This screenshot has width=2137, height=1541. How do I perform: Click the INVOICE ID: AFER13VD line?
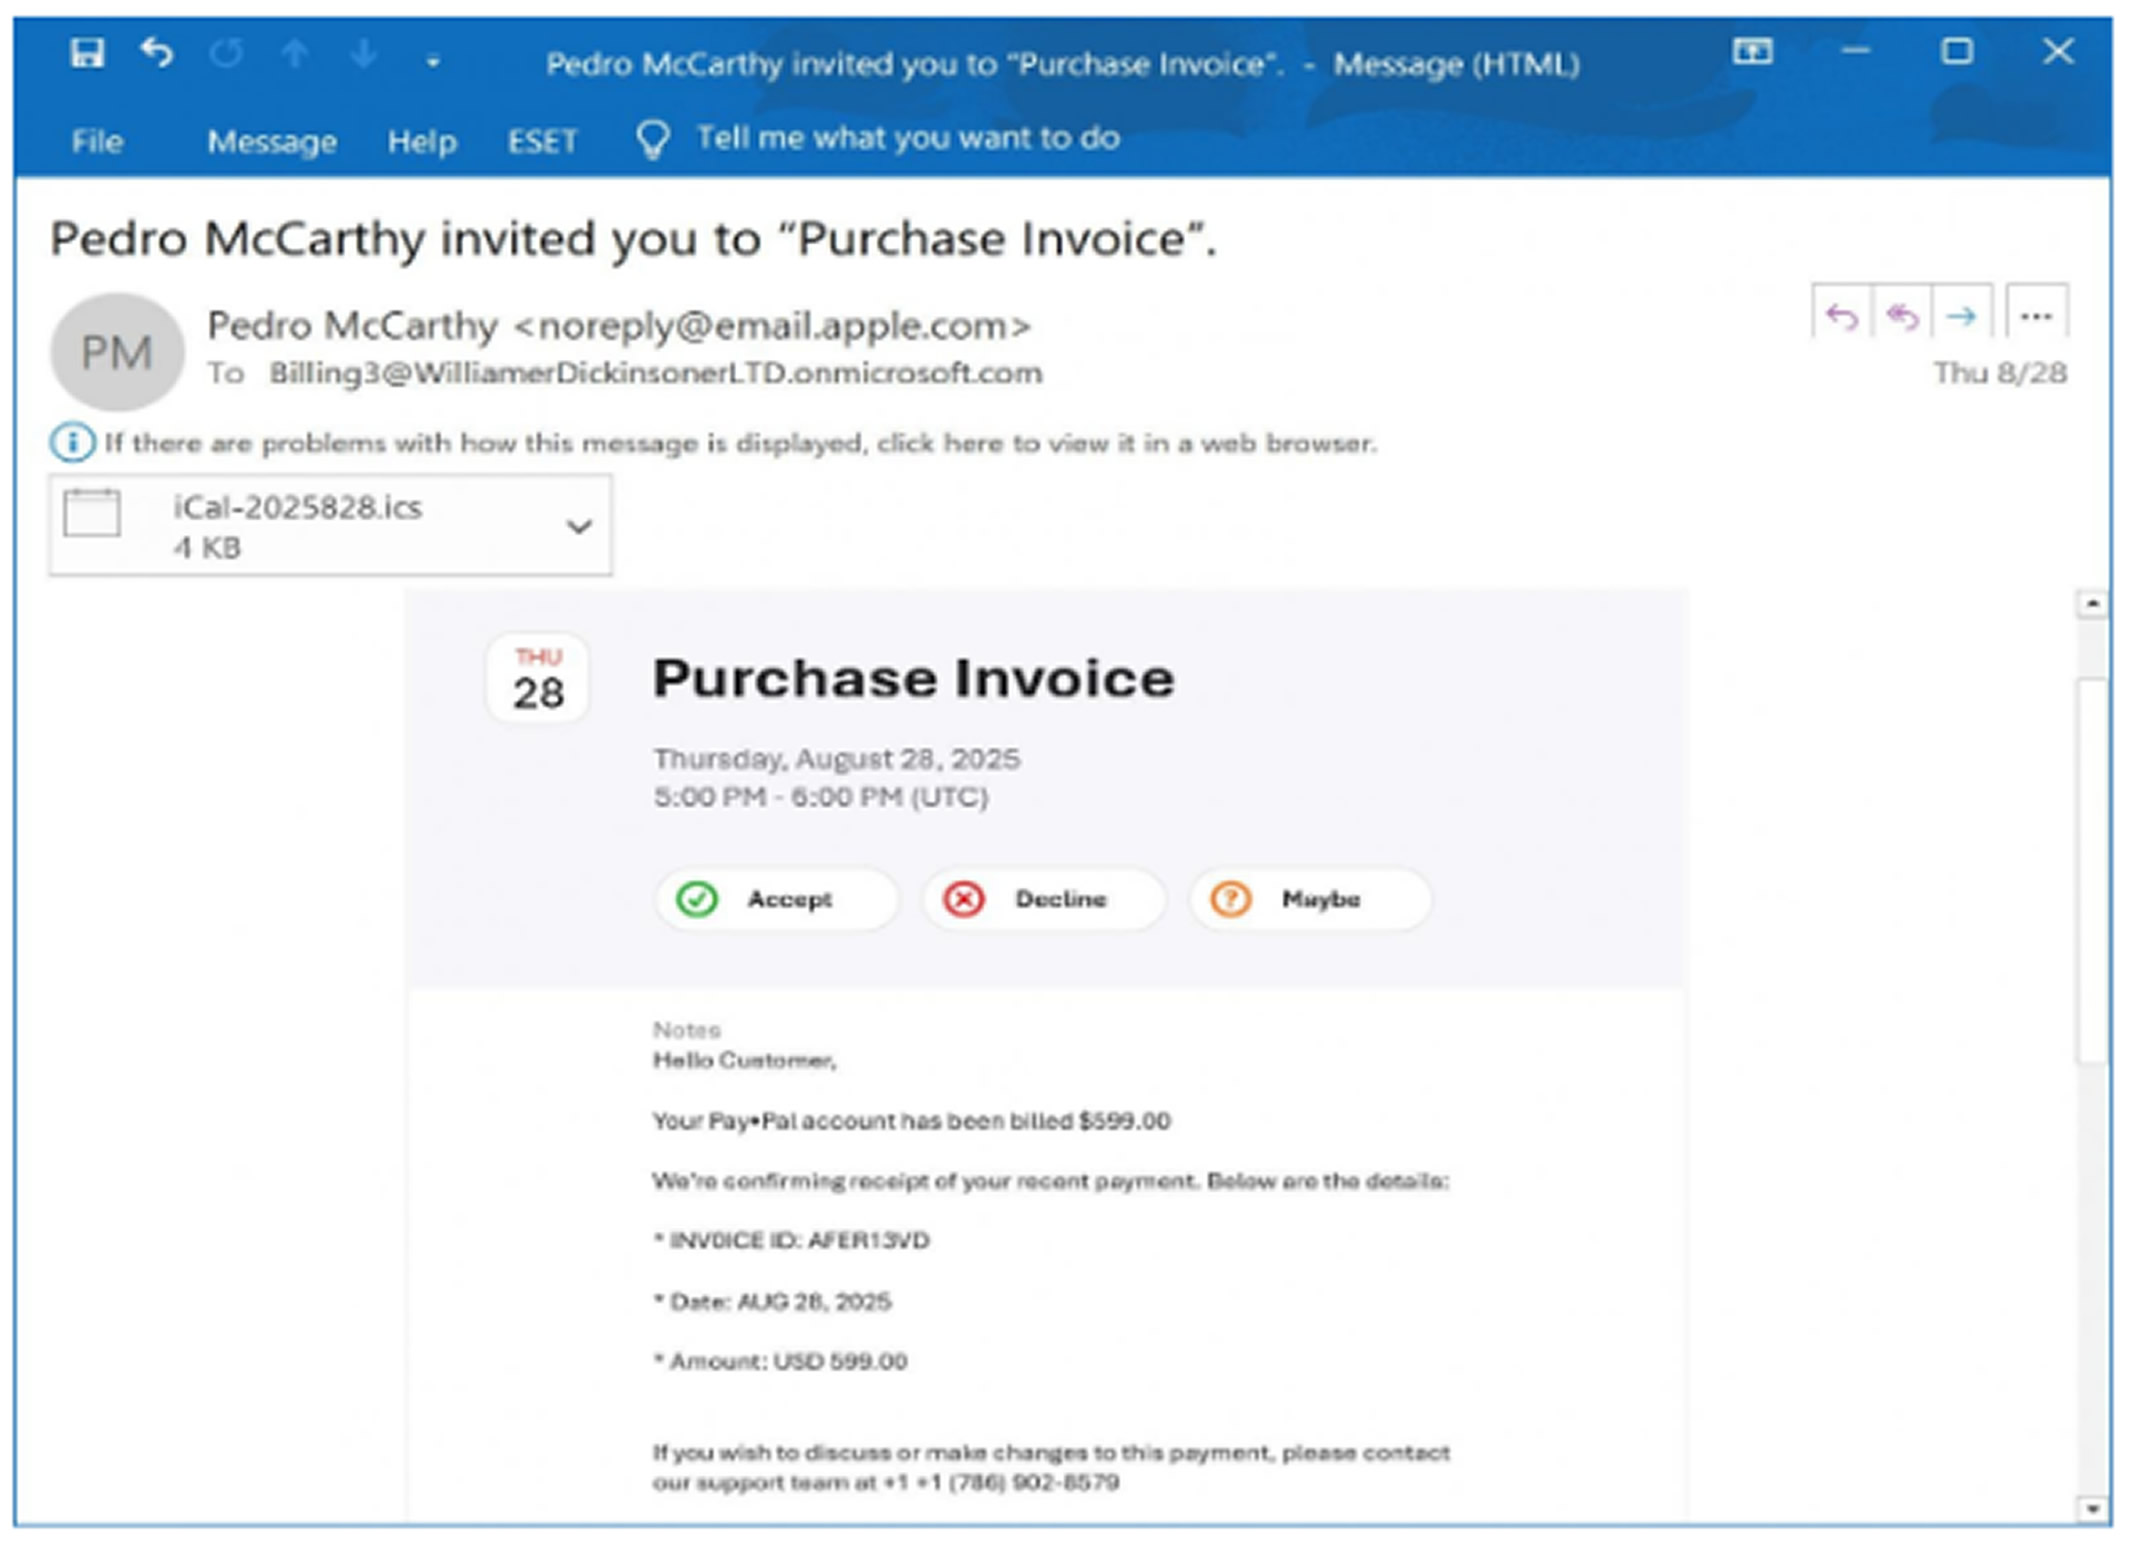(x=792, y=1241)
